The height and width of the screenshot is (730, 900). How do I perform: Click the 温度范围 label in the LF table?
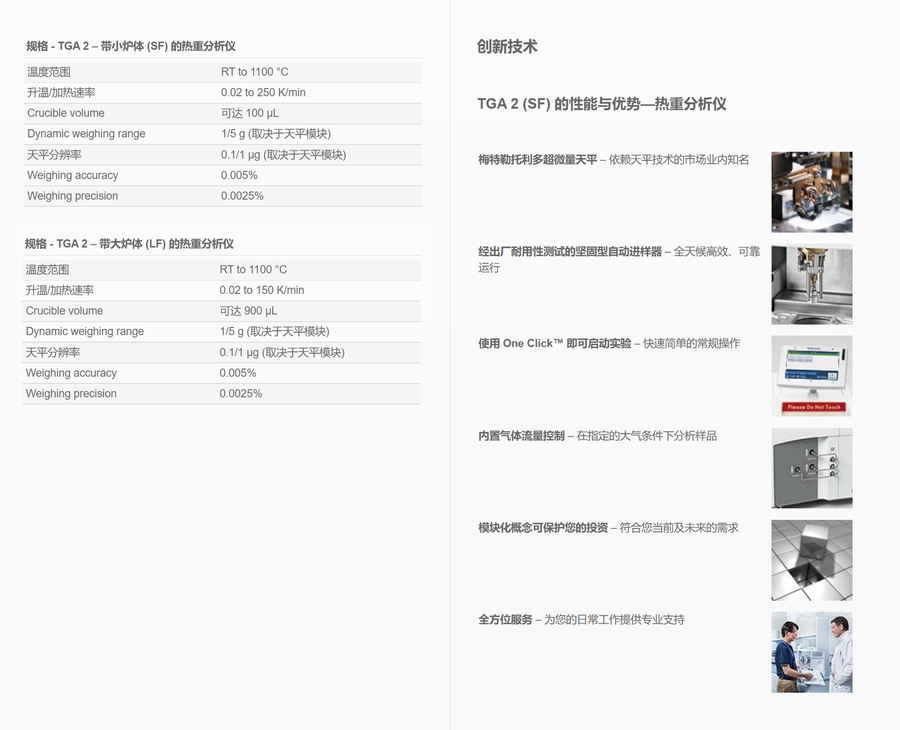47,269
